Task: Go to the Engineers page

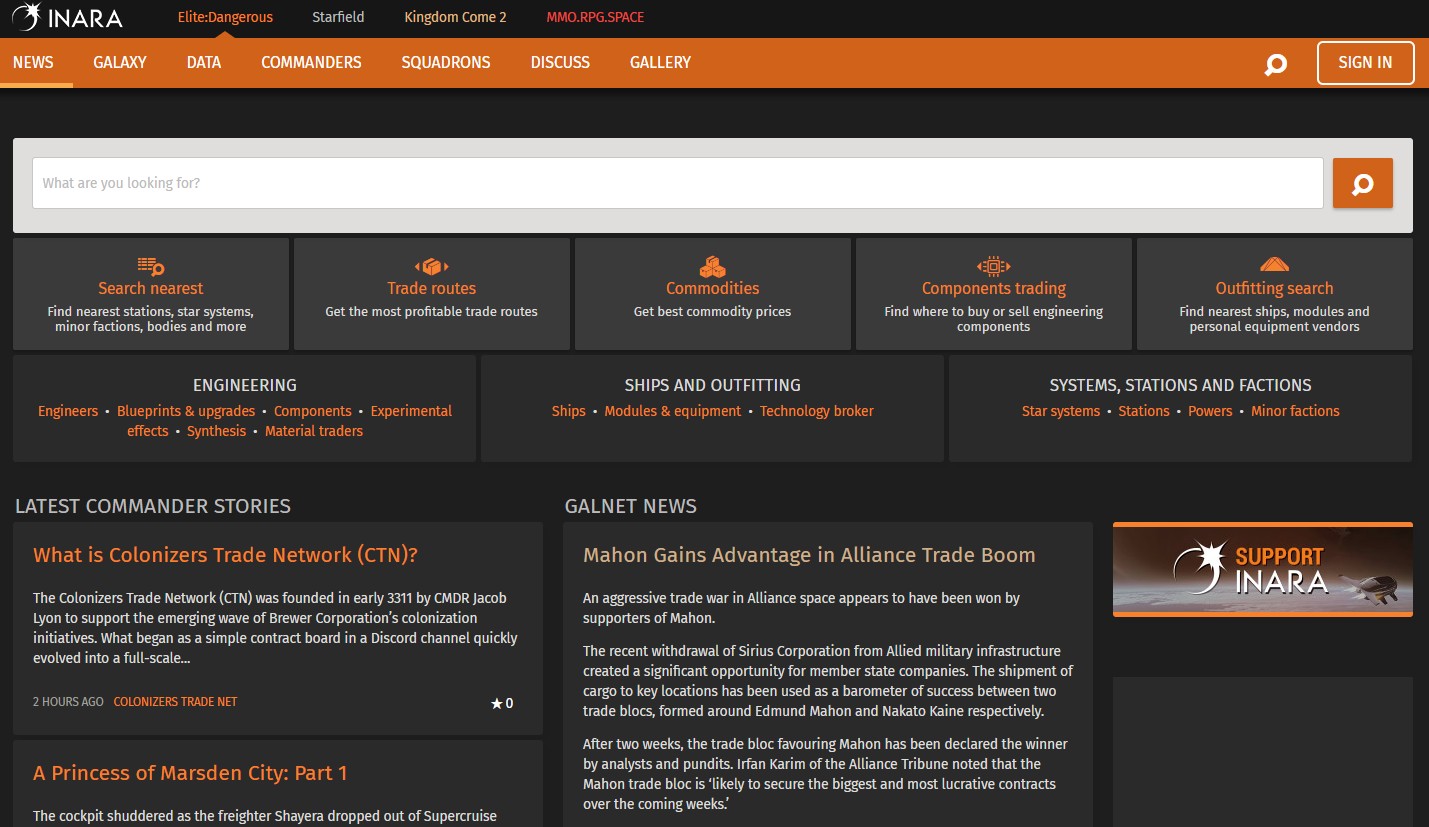Action: point(68,411)
